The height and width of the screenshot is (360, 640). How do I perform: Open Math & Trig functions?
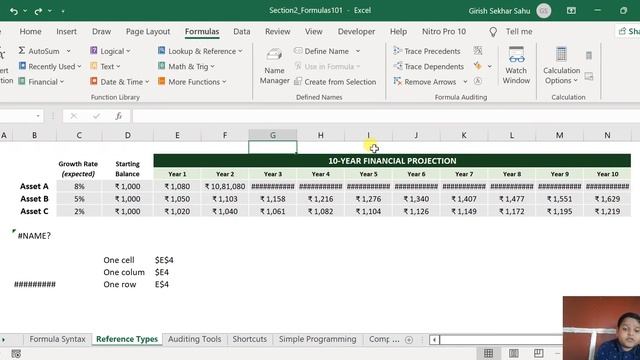(186, 66)
